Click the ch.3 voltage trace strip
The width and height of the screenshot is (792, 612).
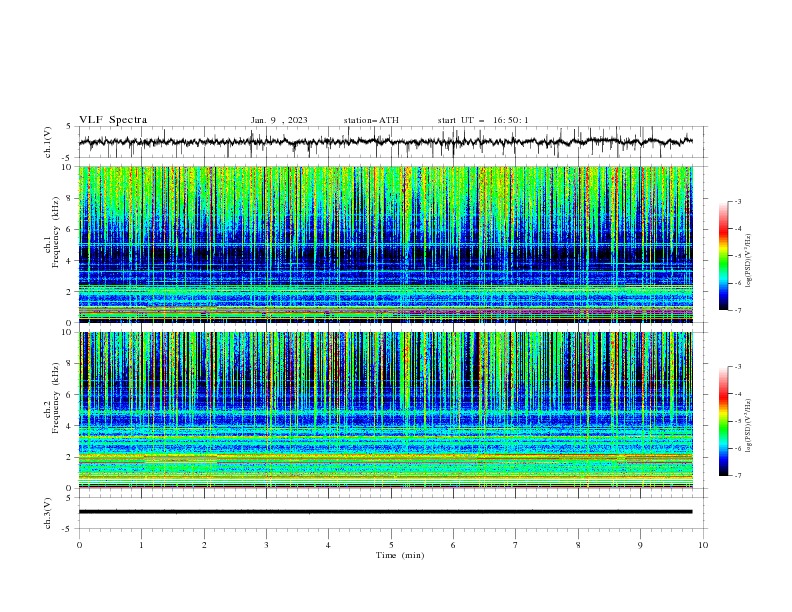(385, 512)
